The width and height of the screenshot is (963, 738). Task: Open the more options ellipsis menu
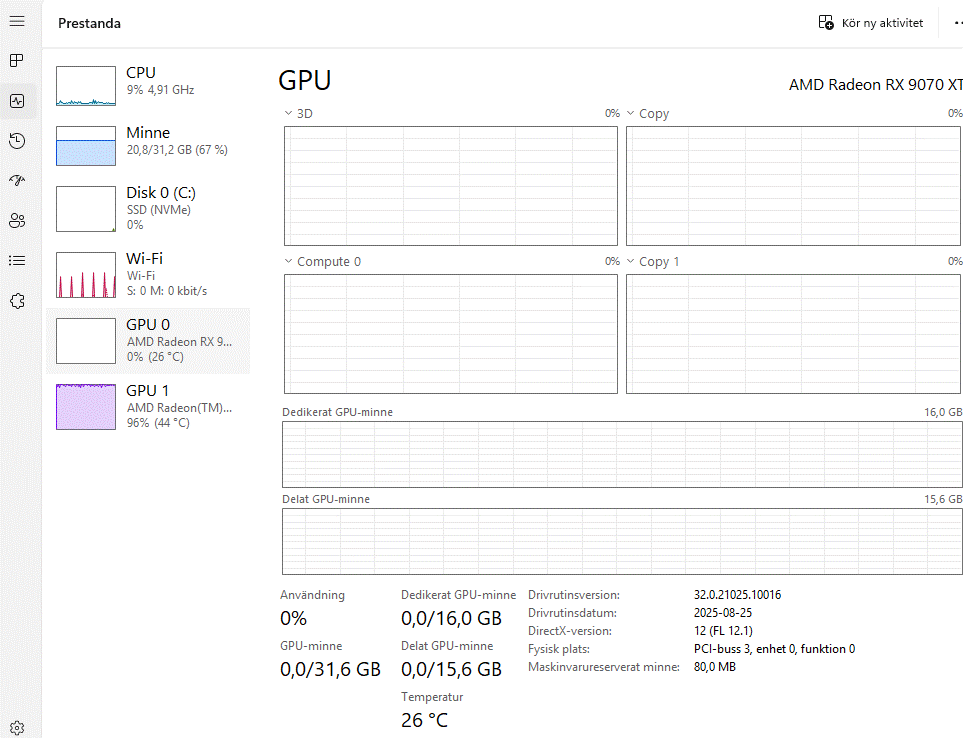point(958,23)
